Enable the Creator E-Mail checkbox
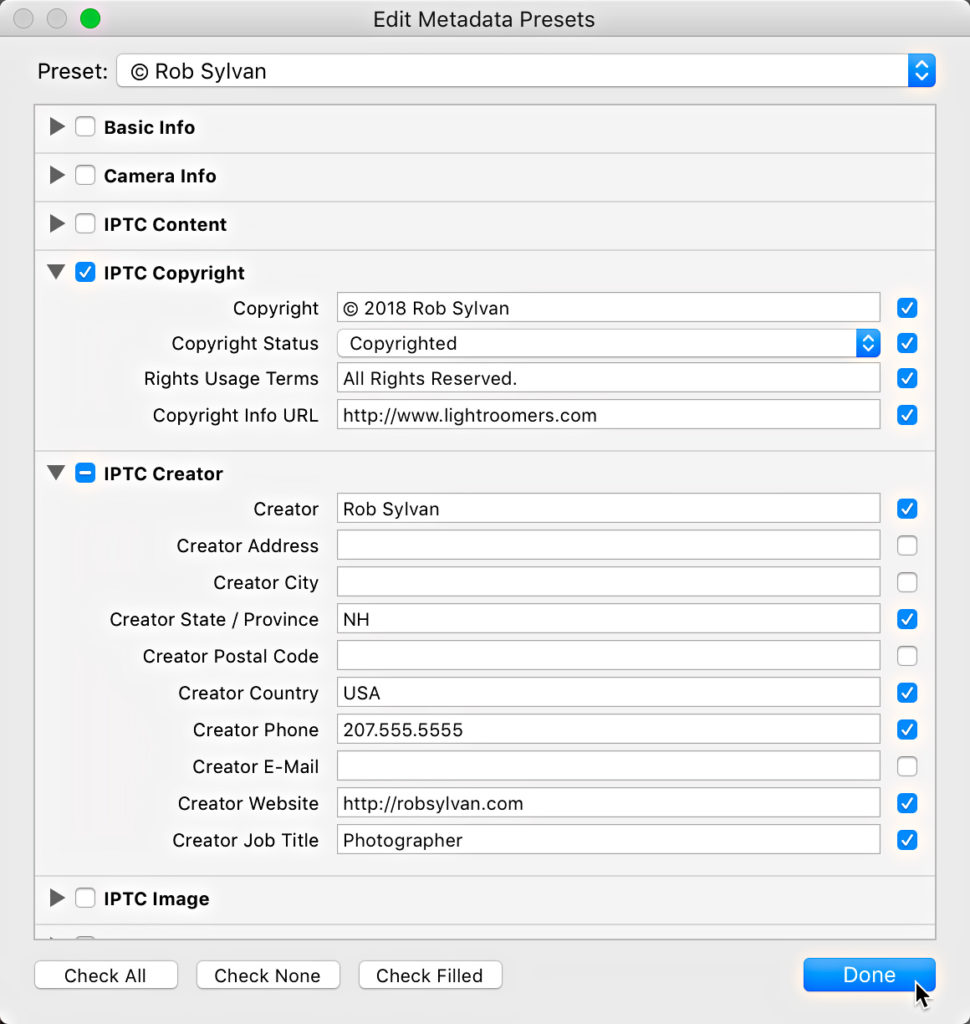The height and width of the screenshot is (1024, 970). pyautogui.click(x=907, y=766)
